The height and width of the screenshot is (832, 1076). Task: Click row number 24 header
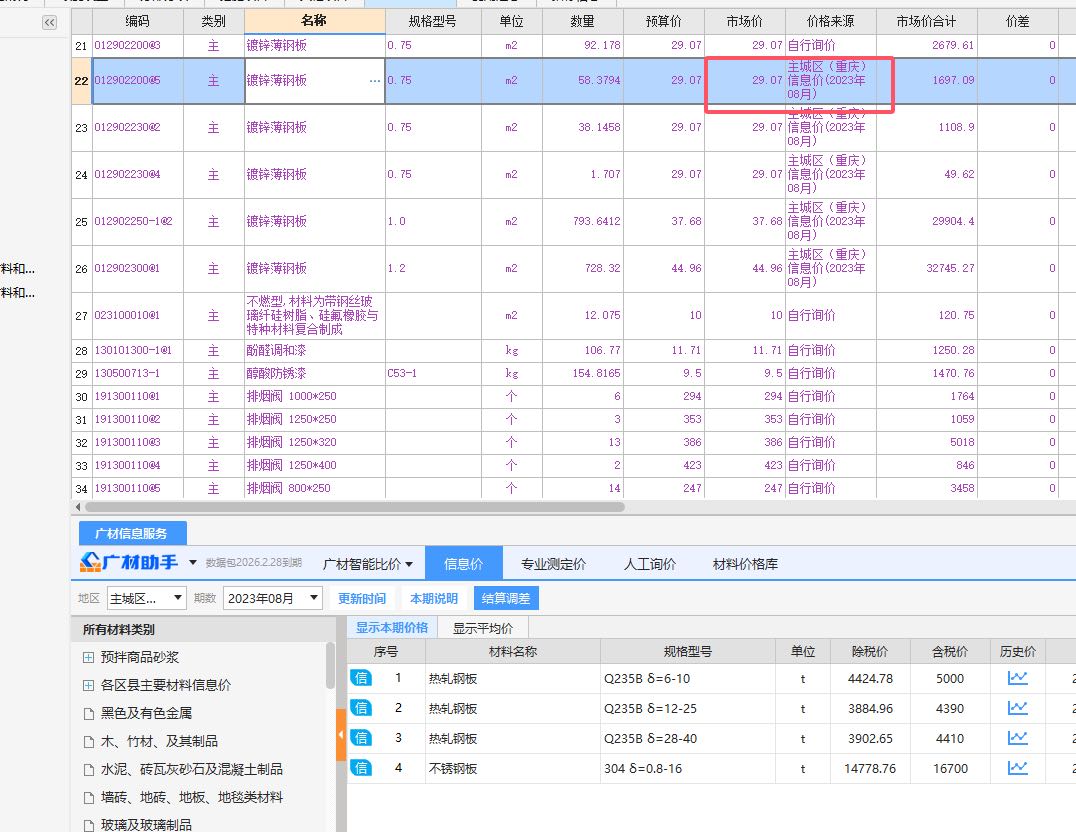pos(81,175)
